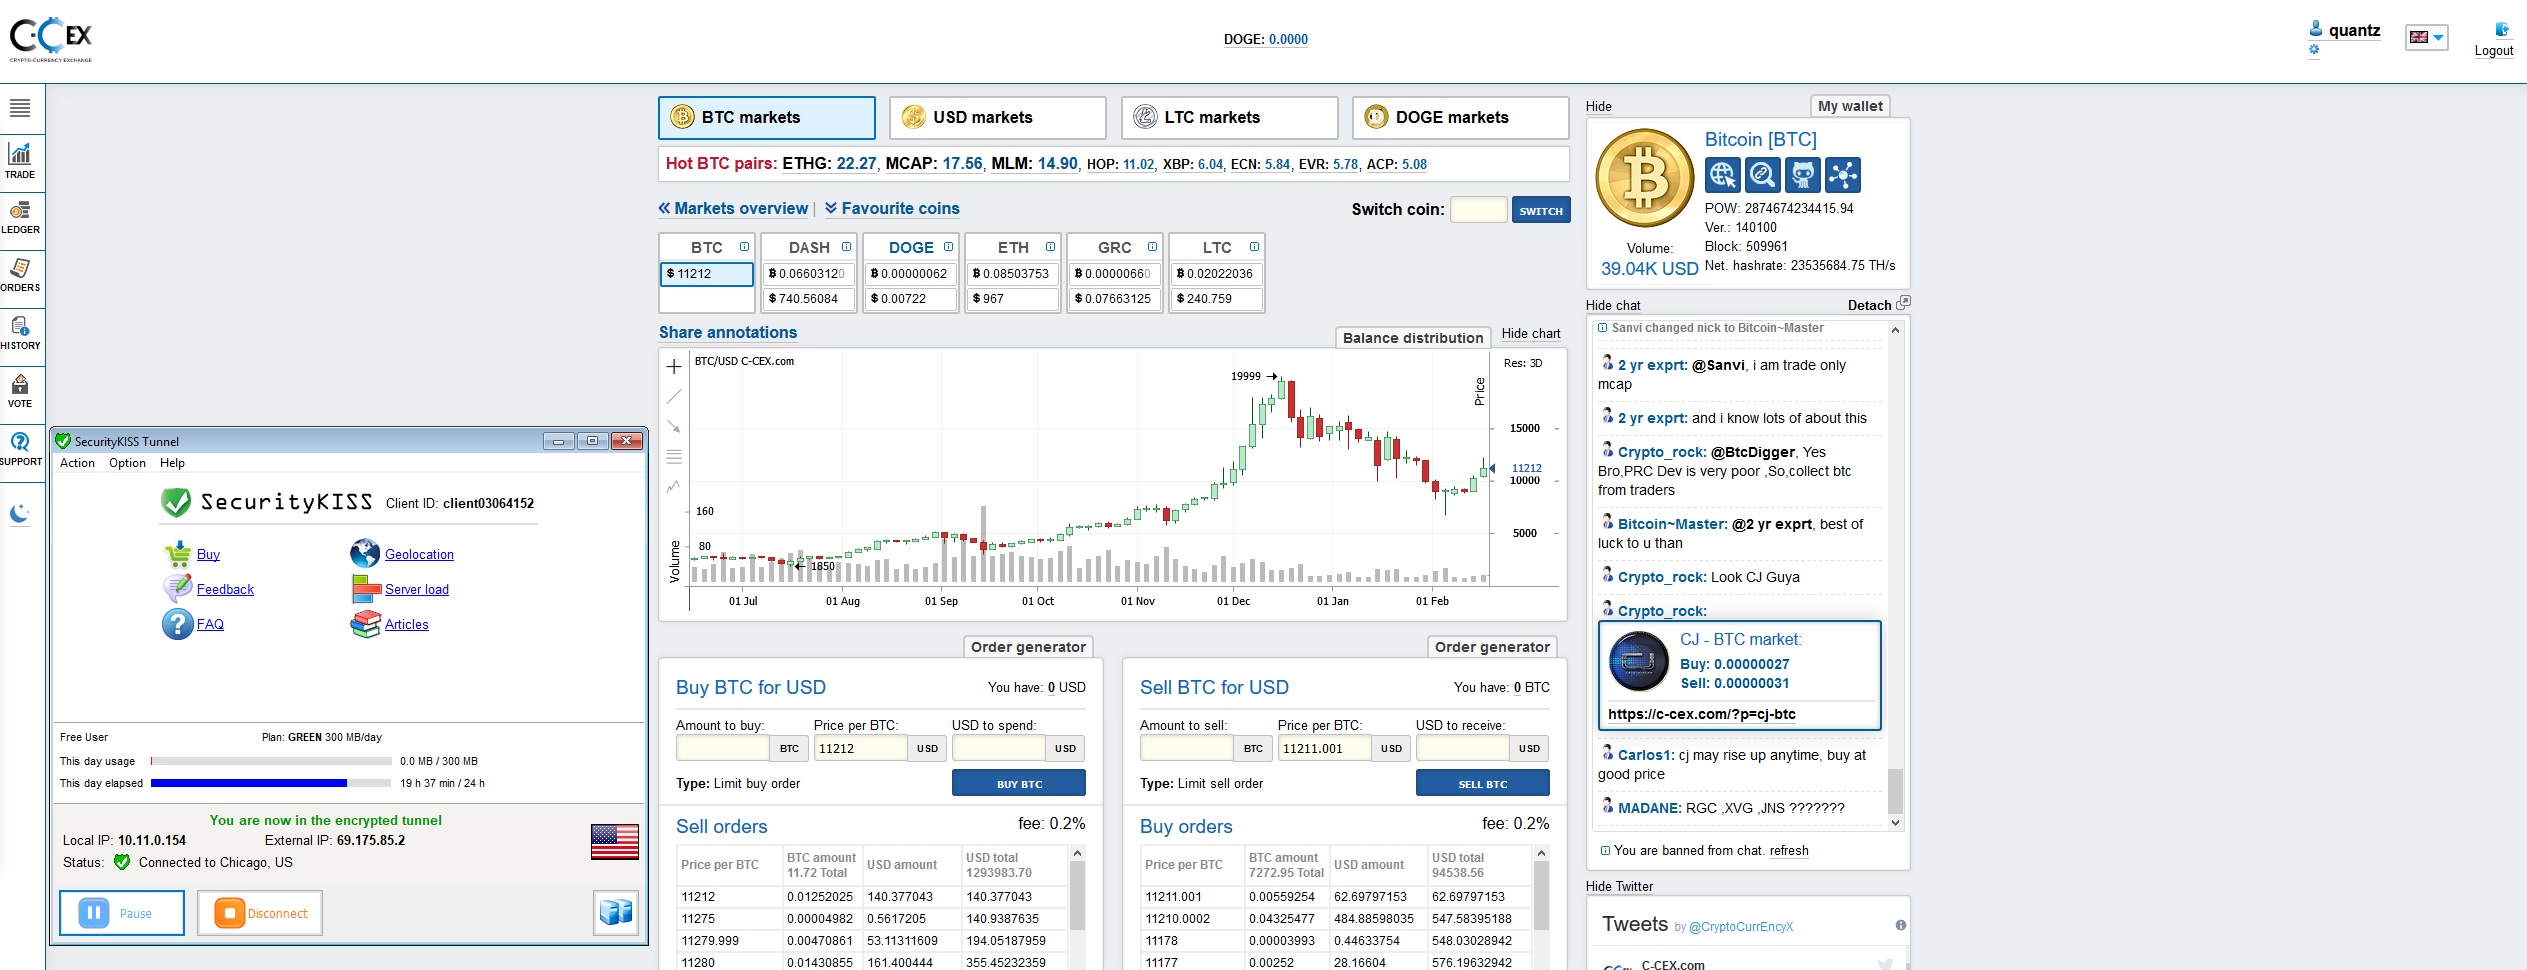Click the C-CEX logo

click(50, 38)
